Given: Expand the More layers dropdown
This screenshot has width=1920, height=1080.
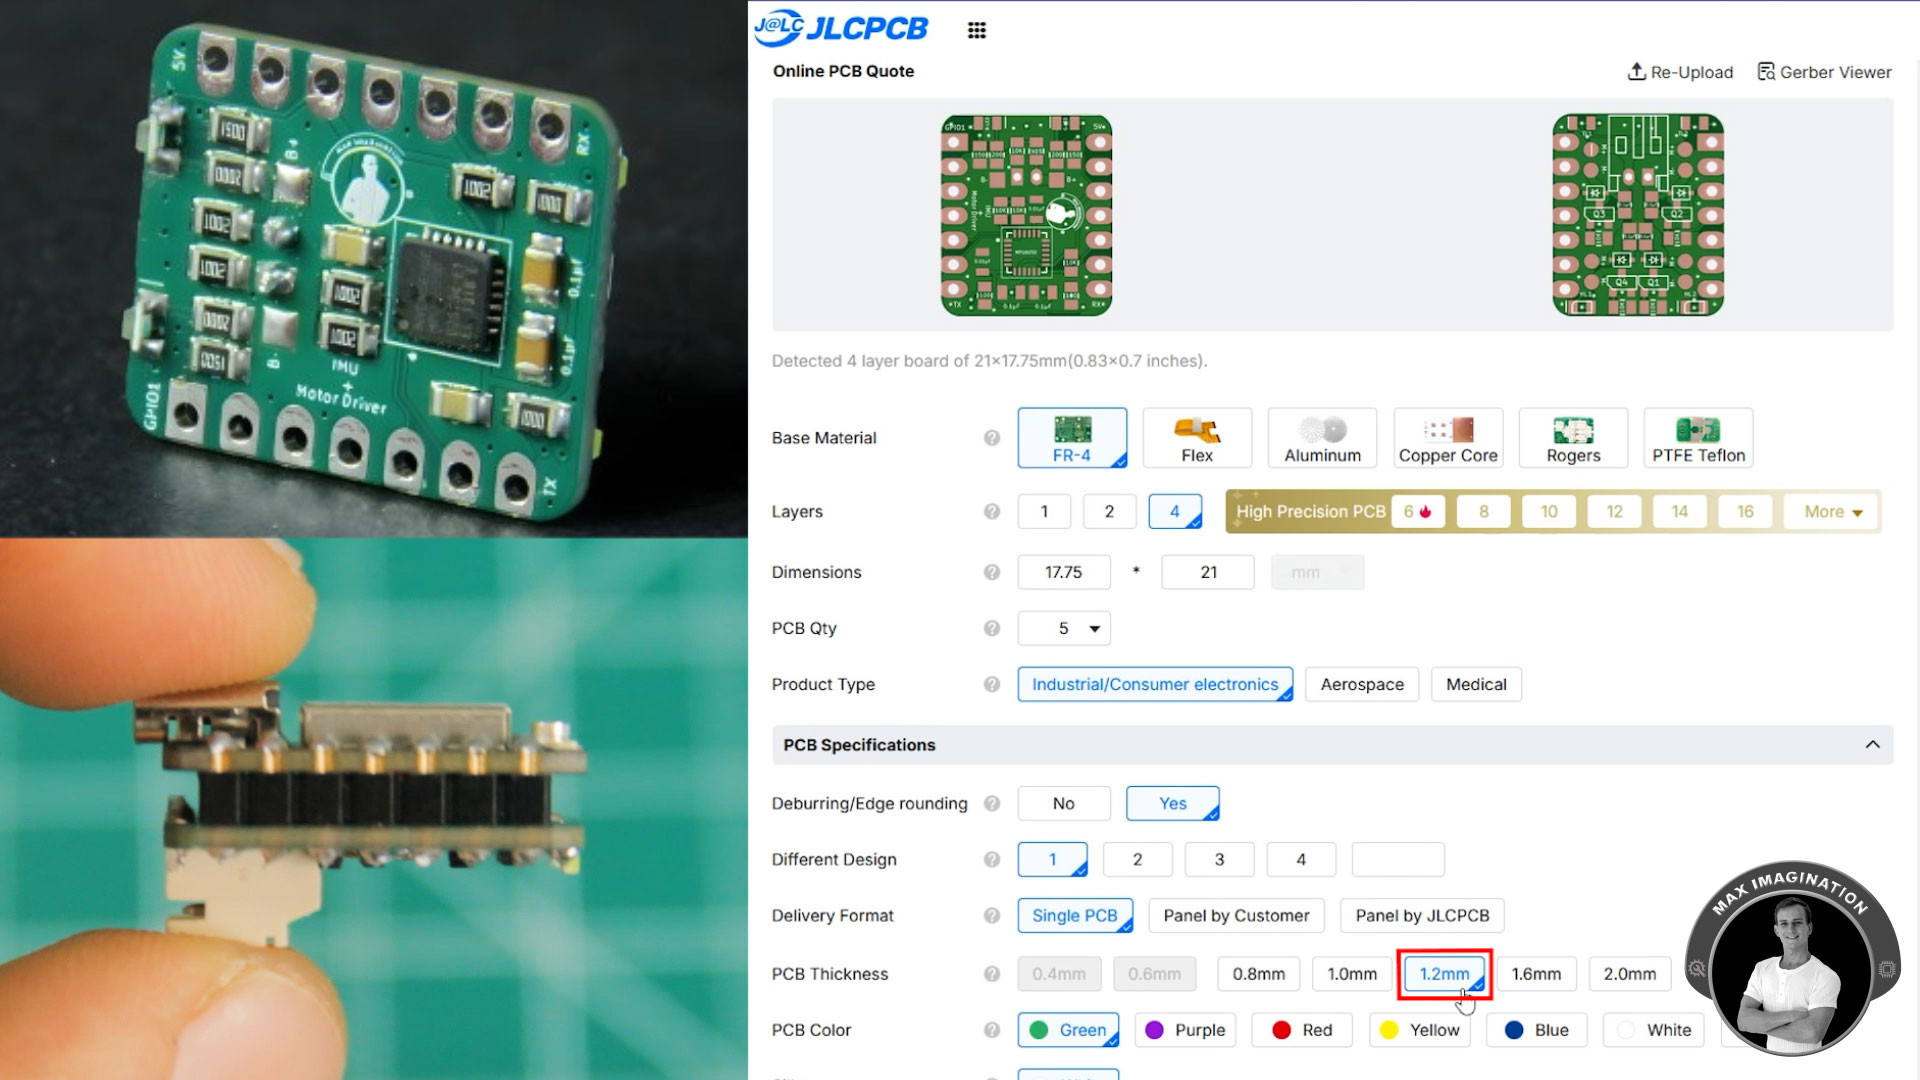Looking at the screenshot, I should [x=1830, y=511].
